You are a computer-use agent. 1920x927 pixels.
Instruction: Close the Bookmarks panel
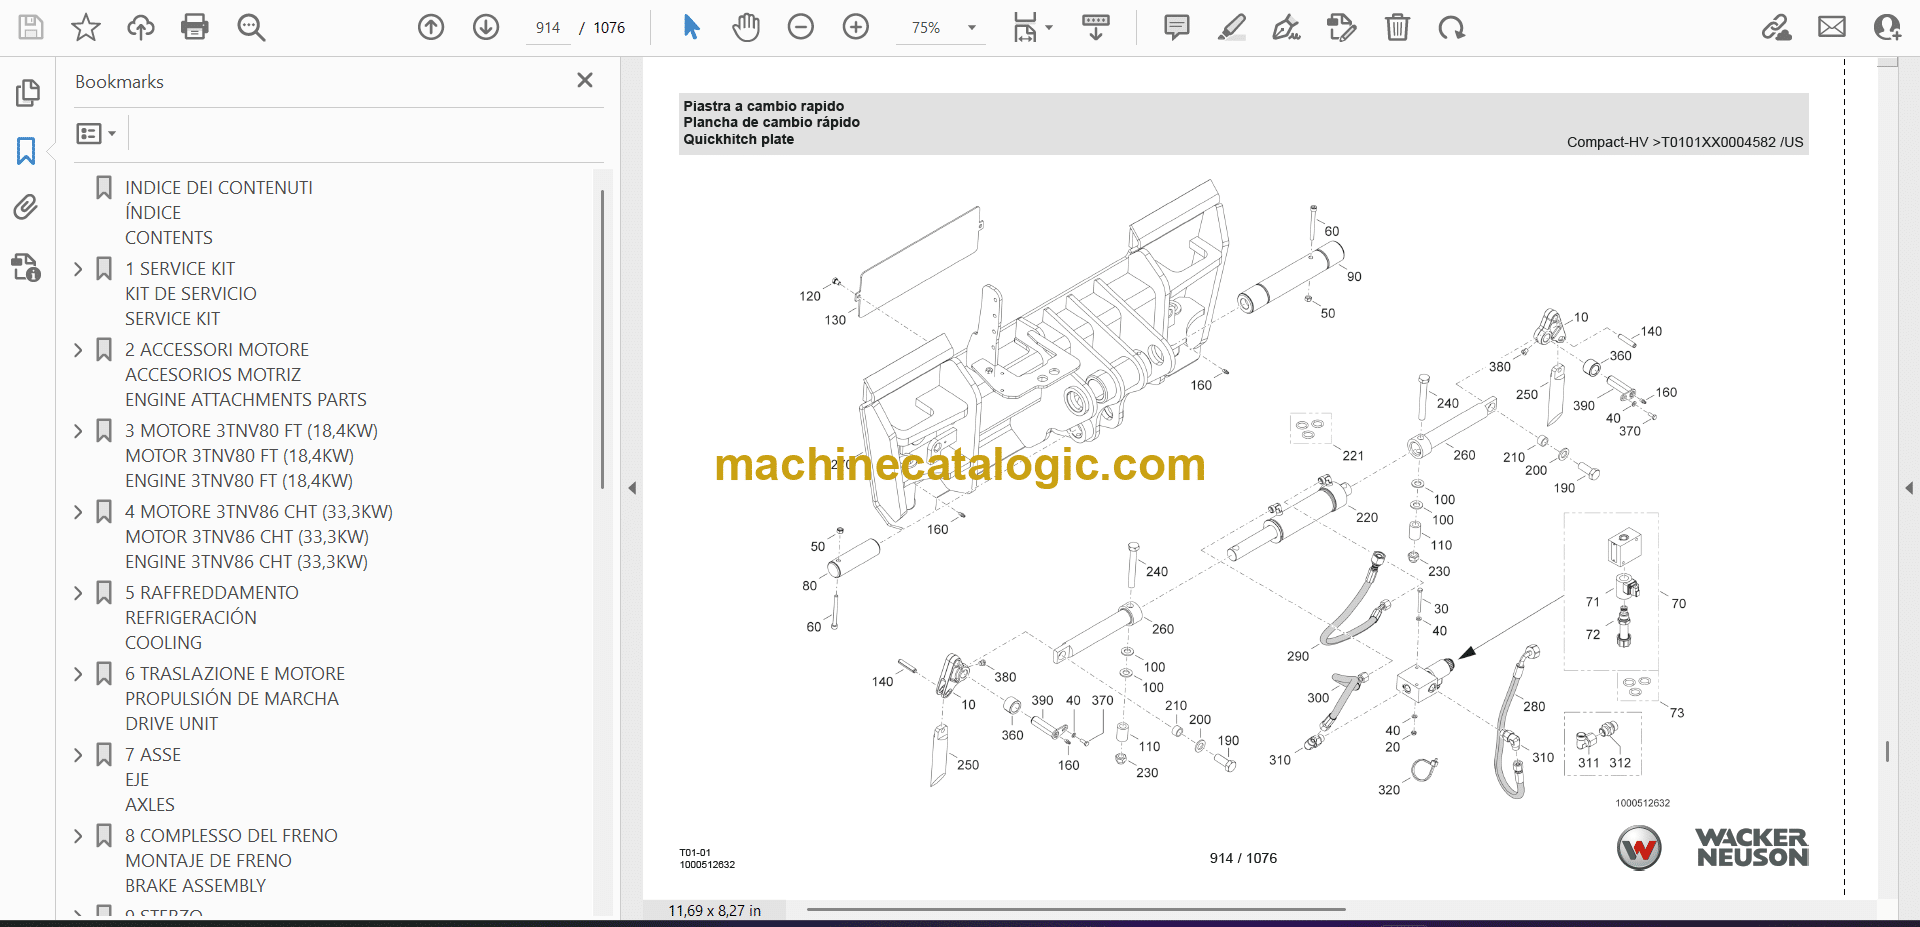pyautogui.click(x=585, y=80)
